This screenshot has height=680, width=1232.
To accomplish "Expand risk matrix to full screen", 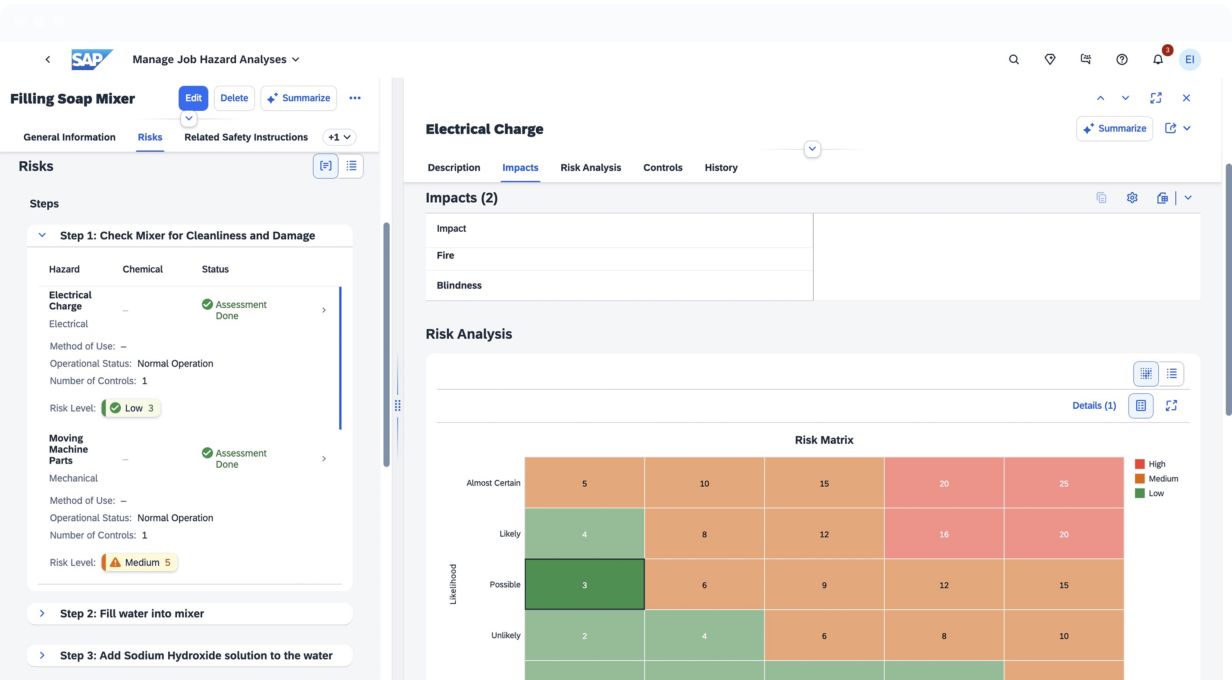I will tap(1172, 405).
